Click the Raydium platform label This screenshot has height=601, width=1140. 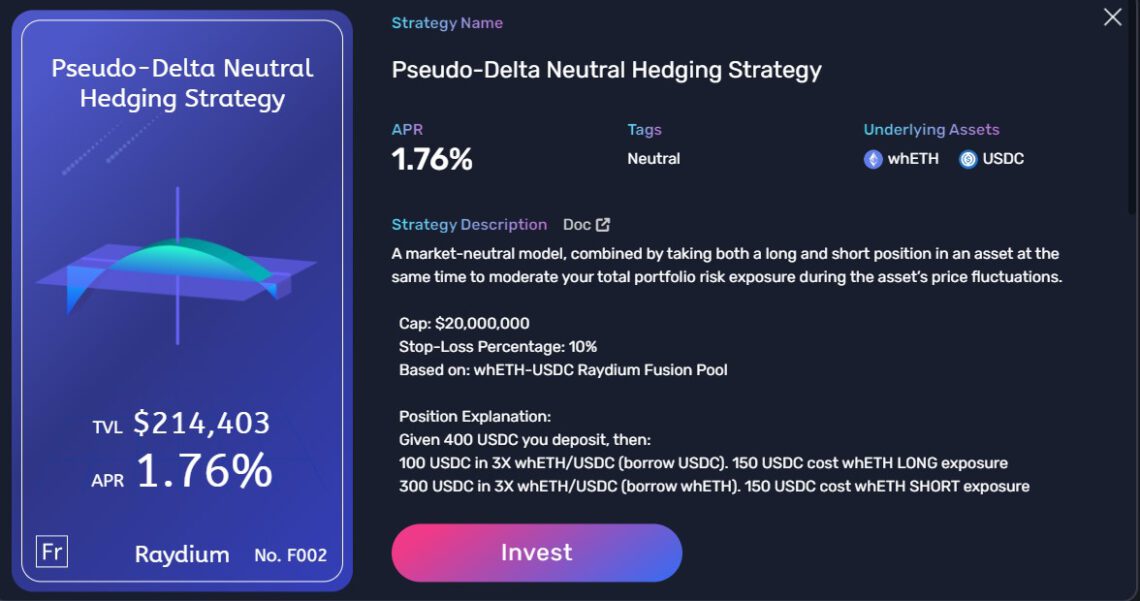coord(183,554)
